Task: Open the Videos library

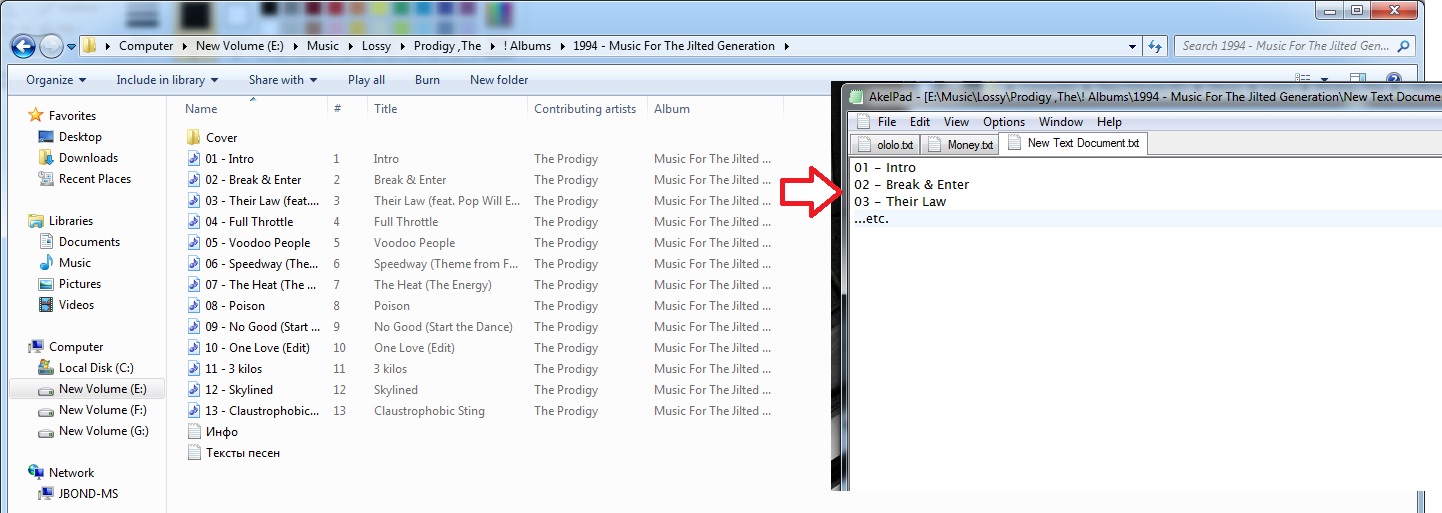Action: (x=76, y=305)
